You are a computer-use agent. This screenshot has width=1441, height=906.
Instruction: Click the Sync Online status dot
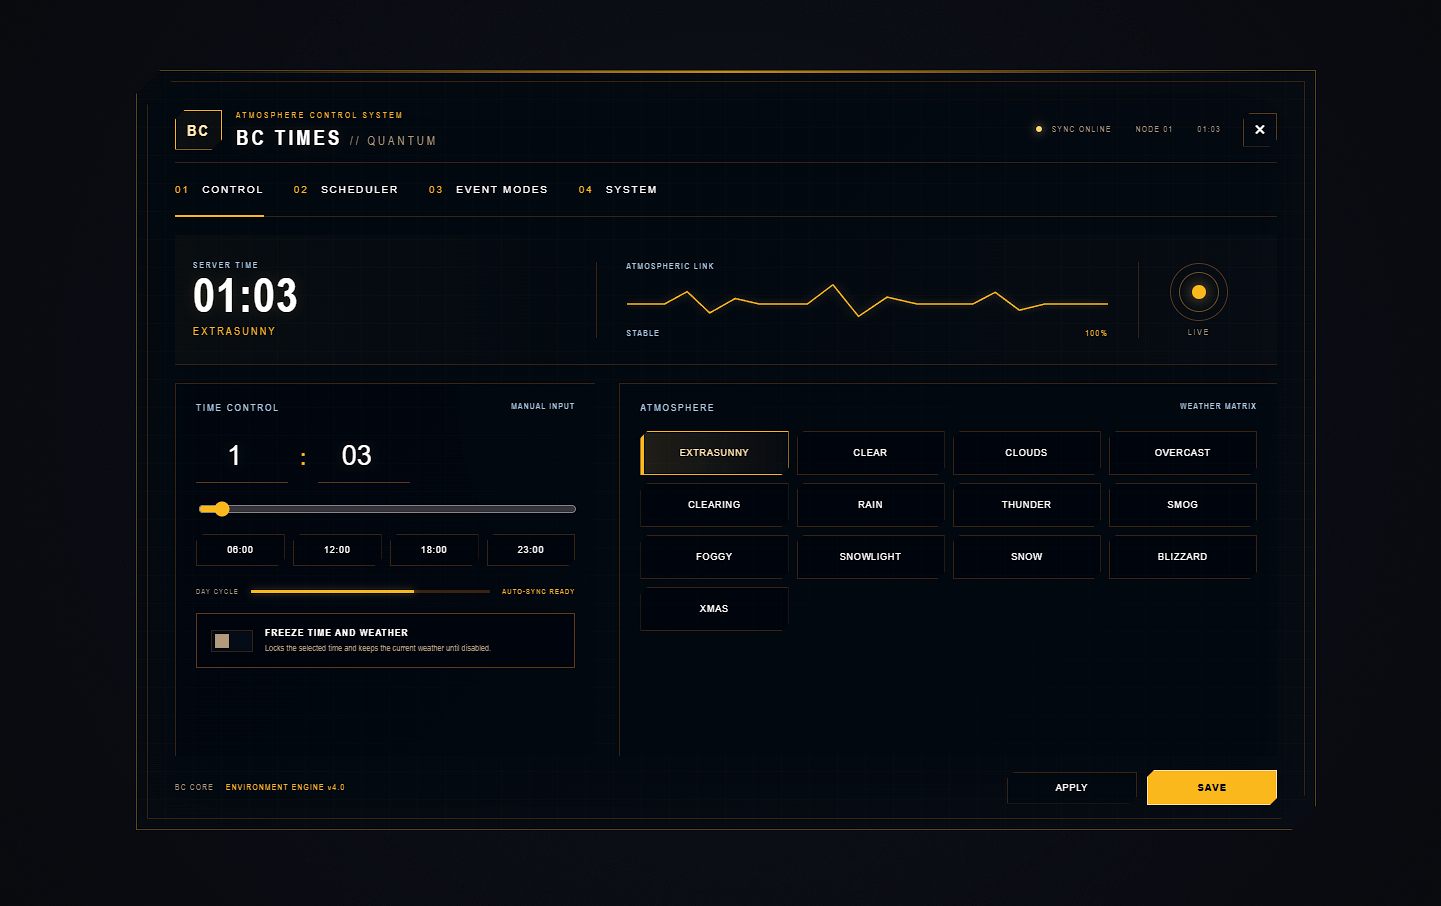(x=1039, y=129)
